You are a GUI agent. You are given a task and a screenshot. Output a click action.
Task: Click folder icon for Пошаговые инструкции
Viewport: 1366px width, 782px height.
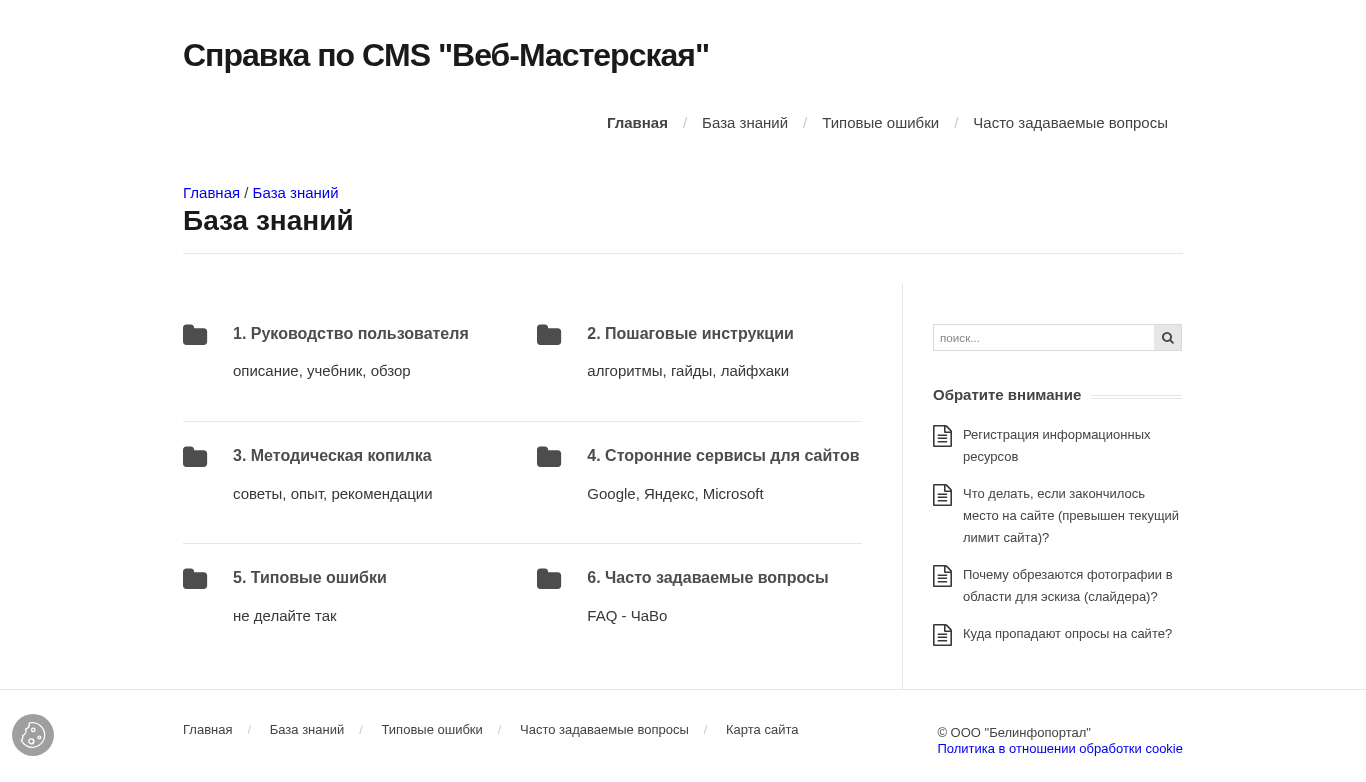pyautogui.click(x=549, y=335)
